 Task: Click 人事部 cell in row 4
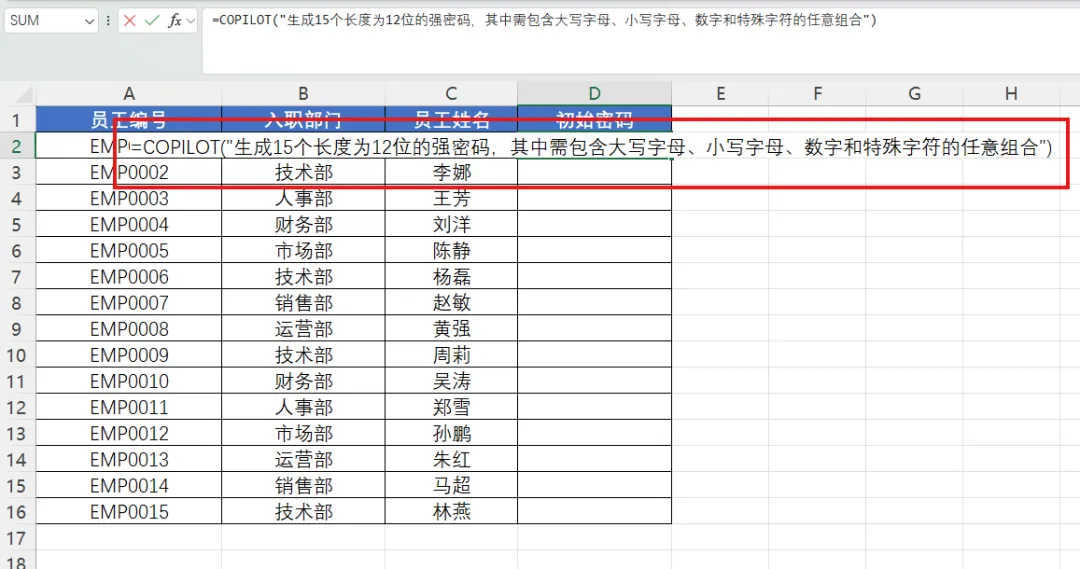(303, 198)
